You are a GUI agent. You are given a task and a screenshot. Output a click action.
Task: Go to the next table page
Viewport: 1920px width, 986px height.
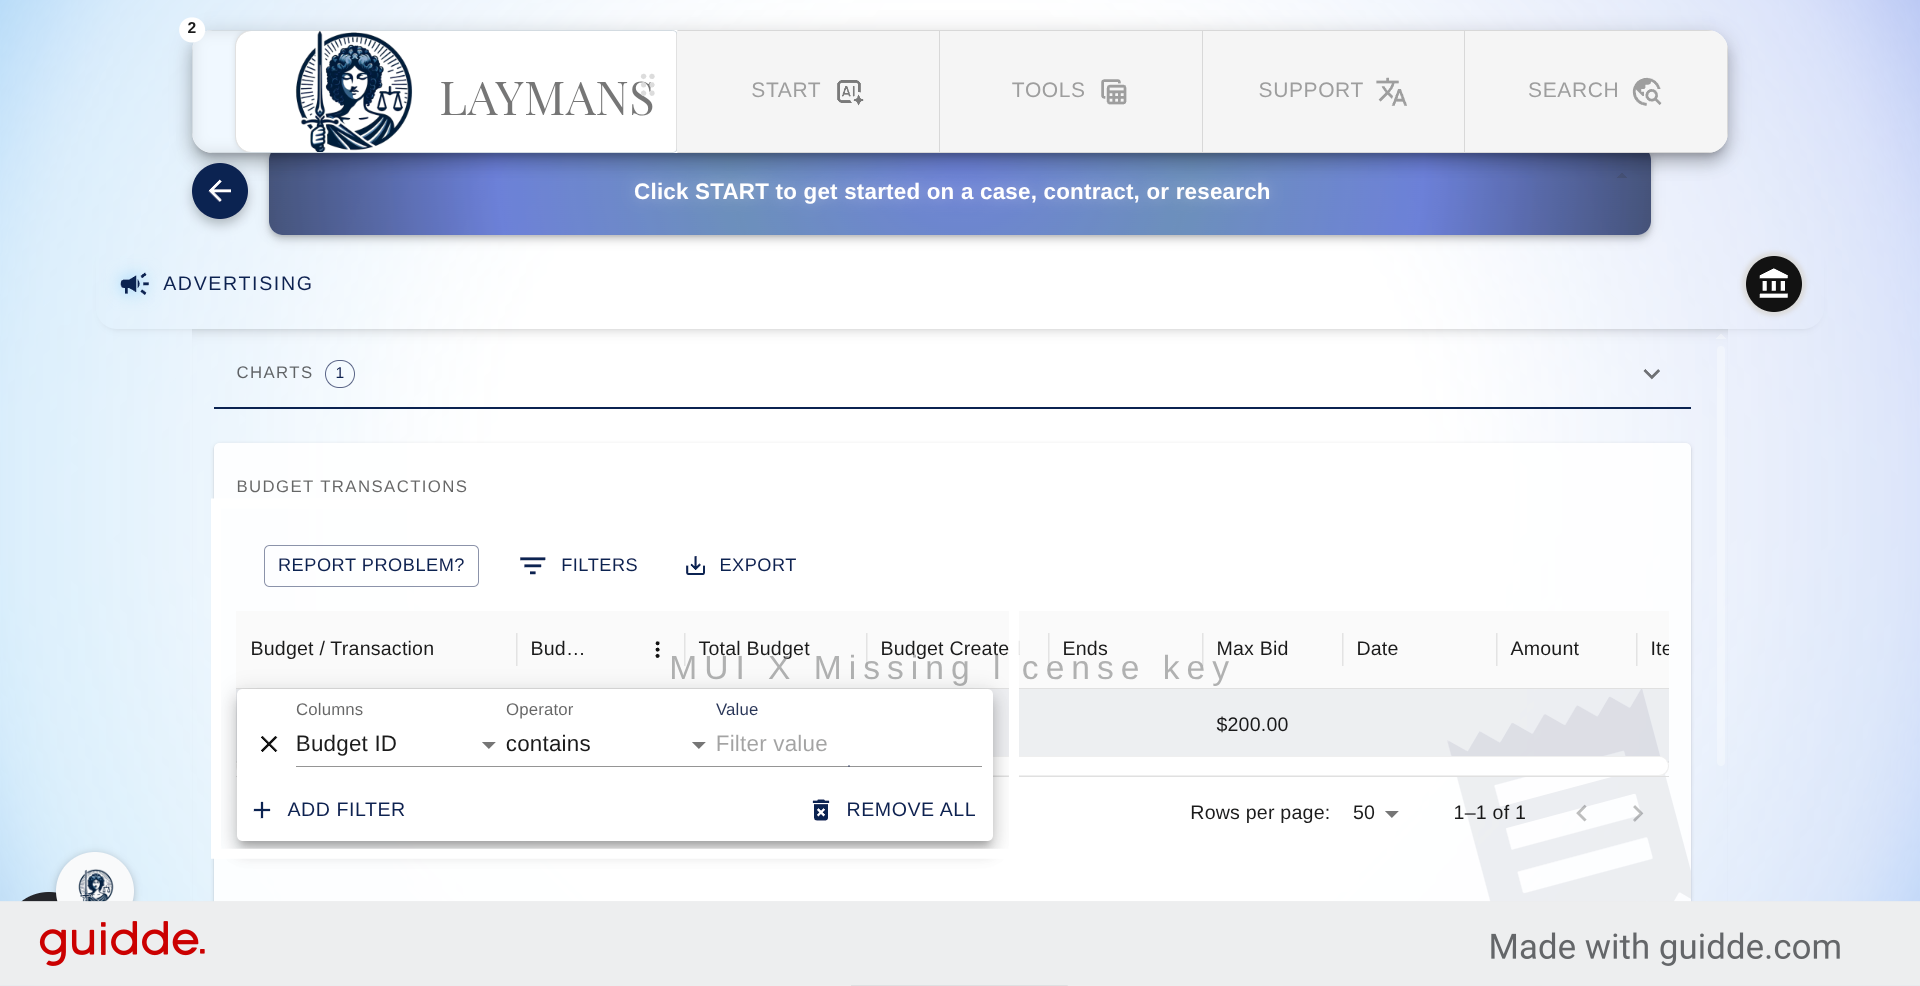coord(1637,813)
